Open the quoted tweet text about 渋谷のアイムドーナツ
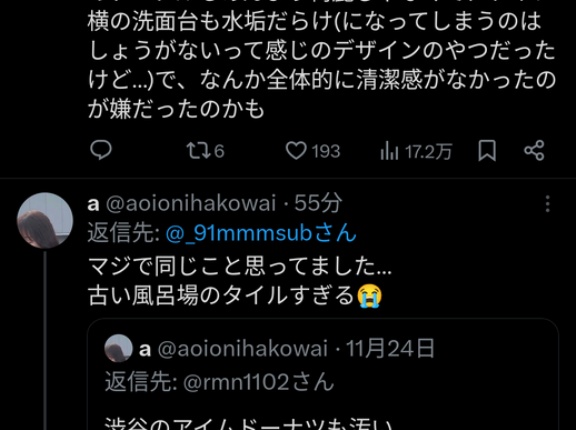 point(249,424)
